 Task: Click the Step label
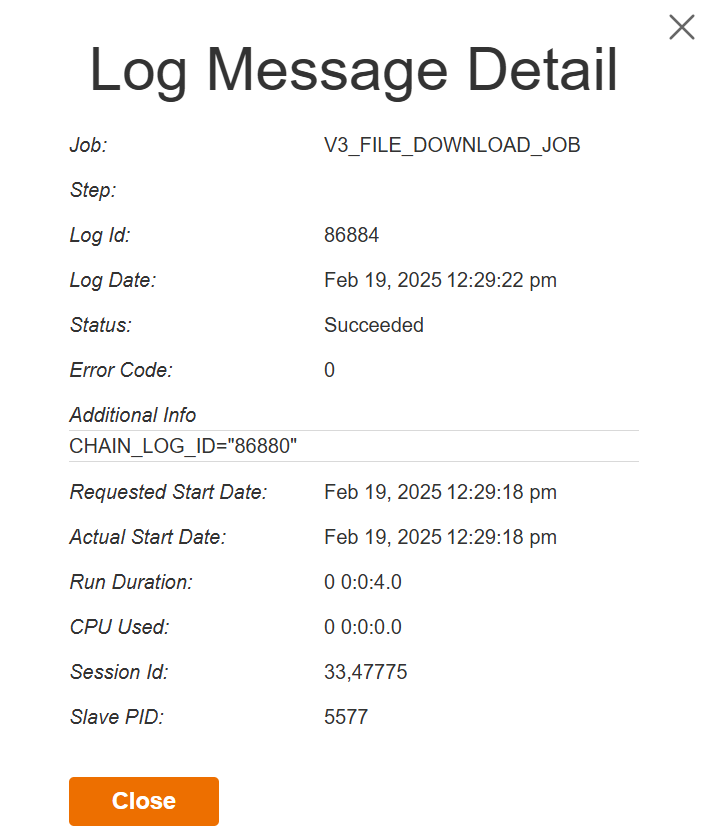pyautogui.click(x=93, y=190)
